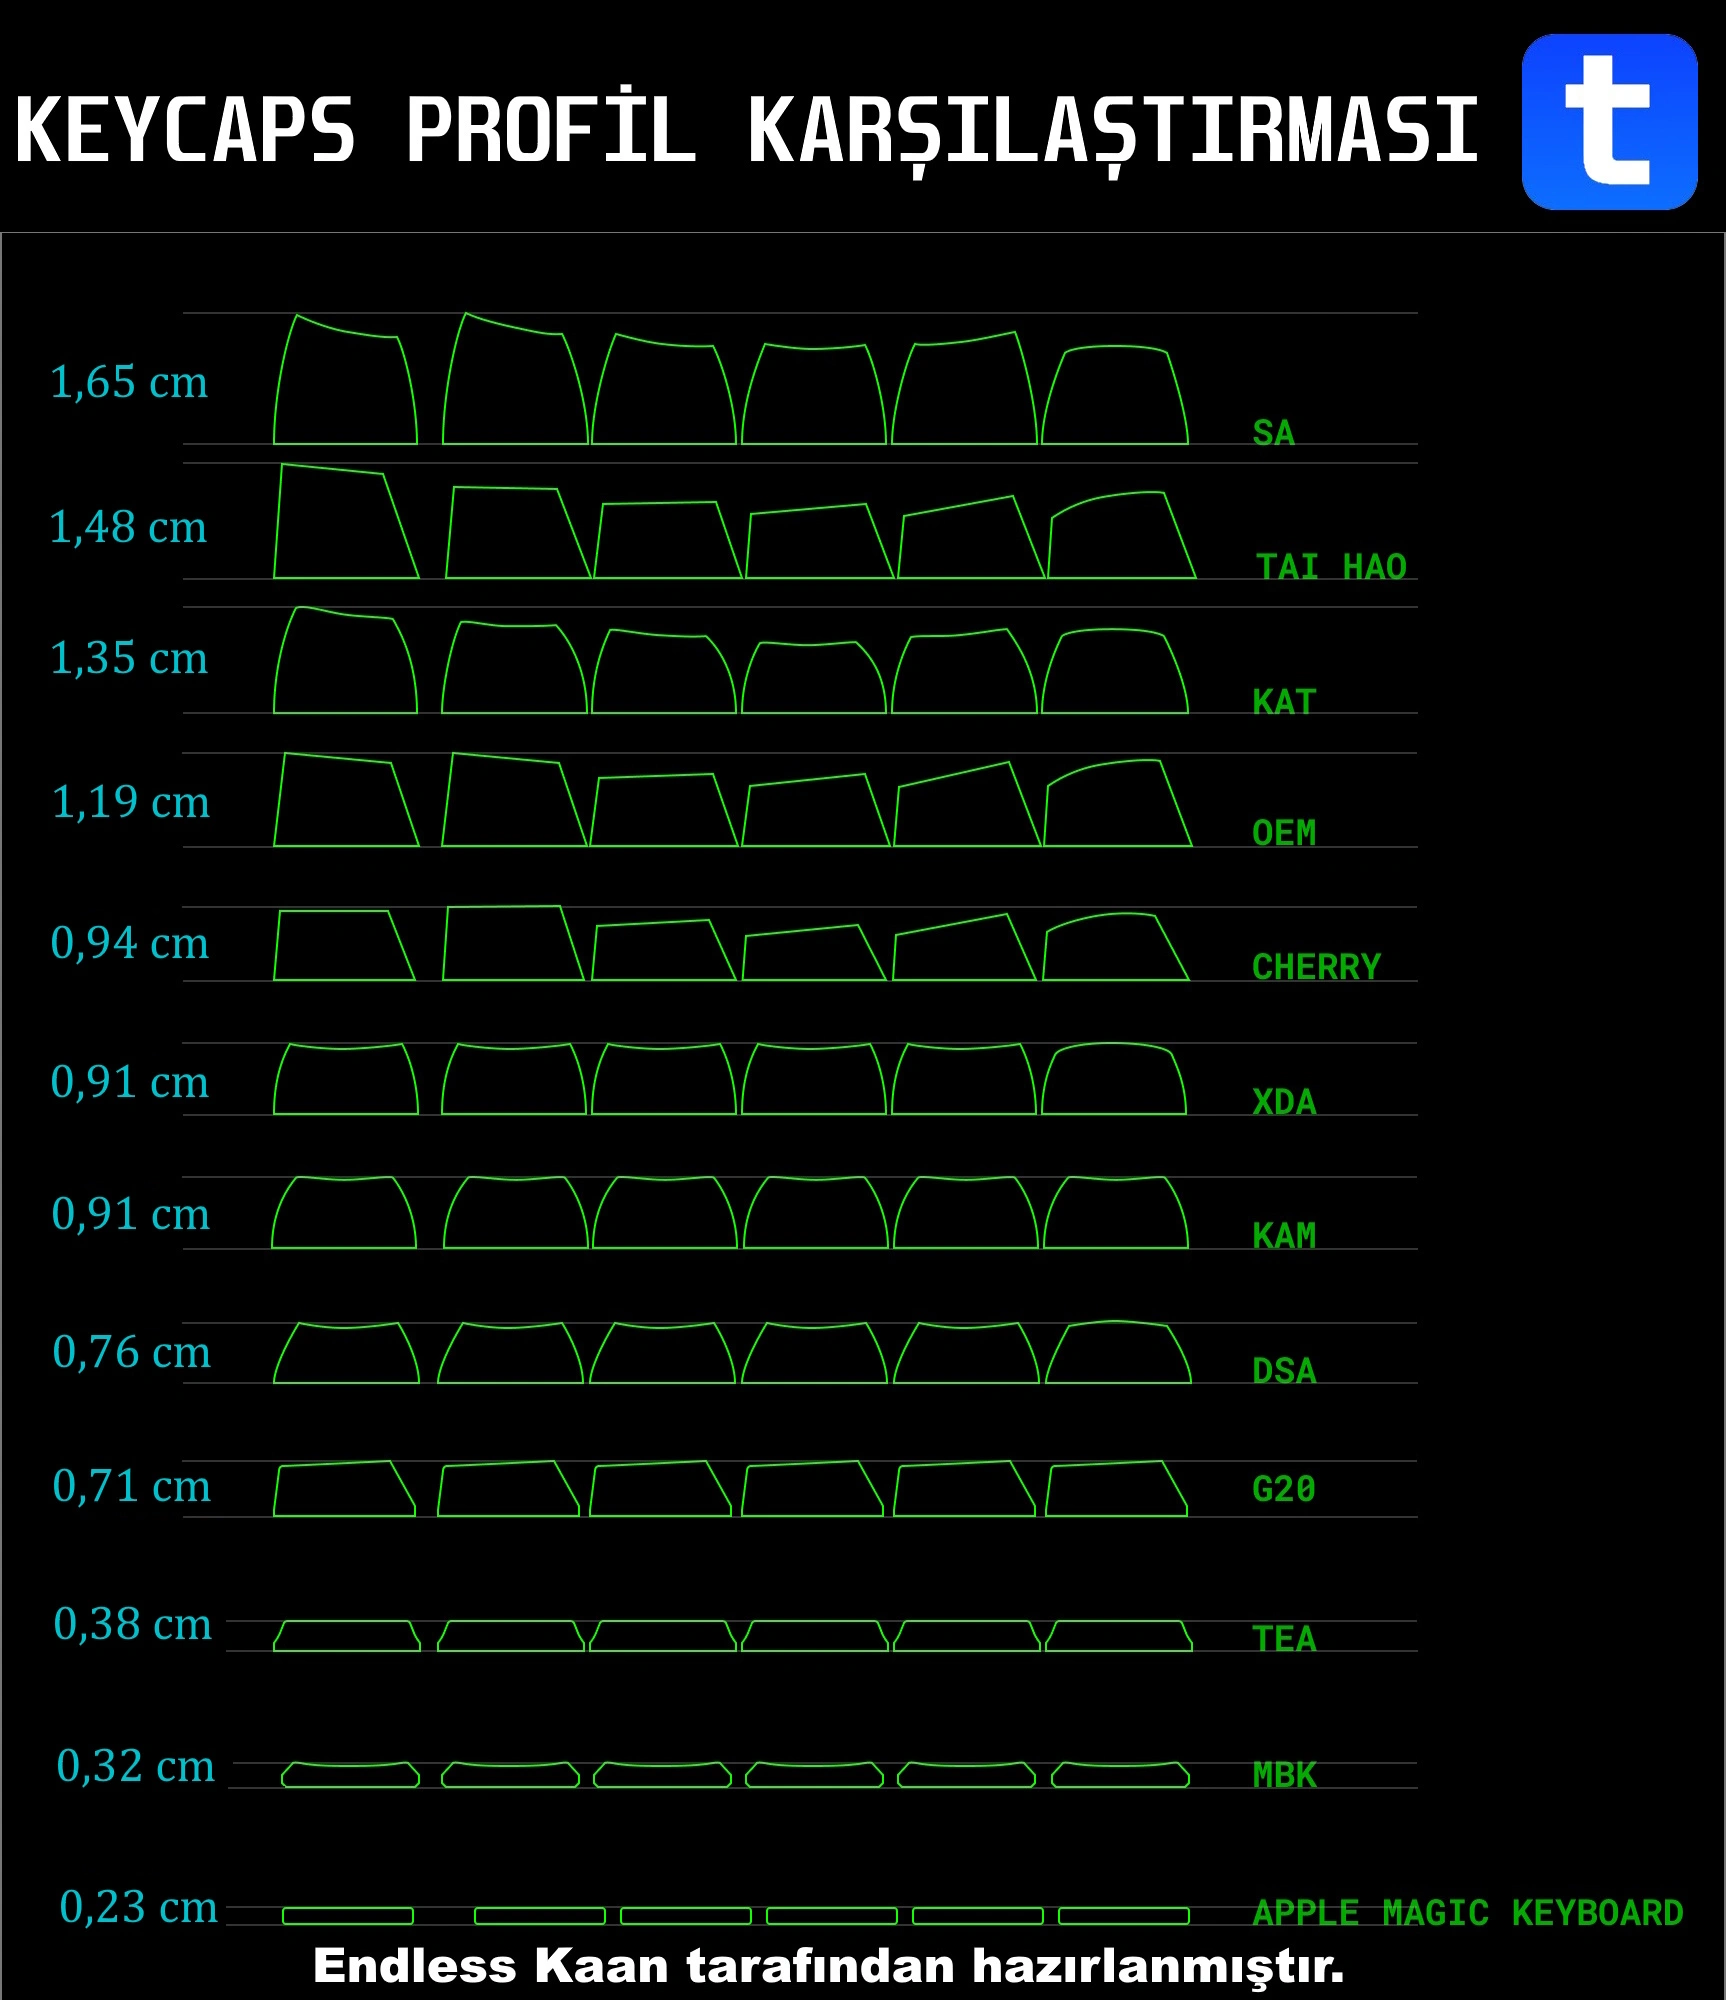Click the '0,71 cm' height value
1726x2000 pixels.
131,1487
